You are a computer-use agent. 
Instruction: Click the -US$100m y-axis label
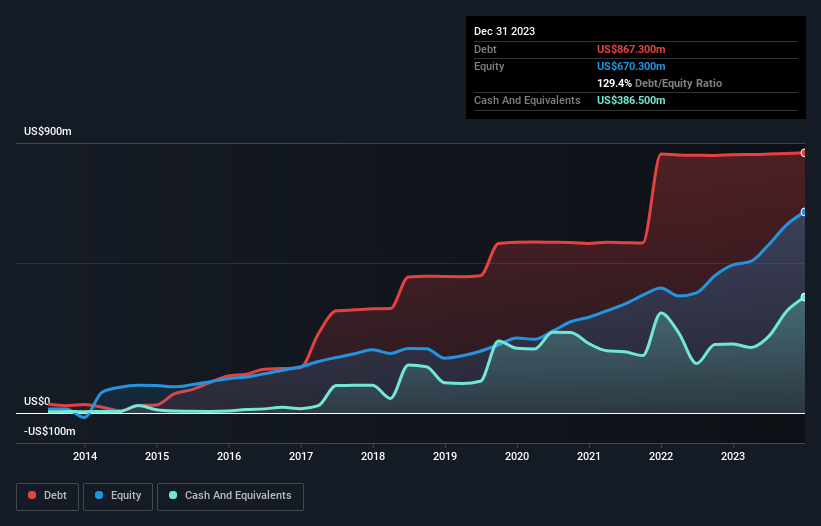point(50,431)
